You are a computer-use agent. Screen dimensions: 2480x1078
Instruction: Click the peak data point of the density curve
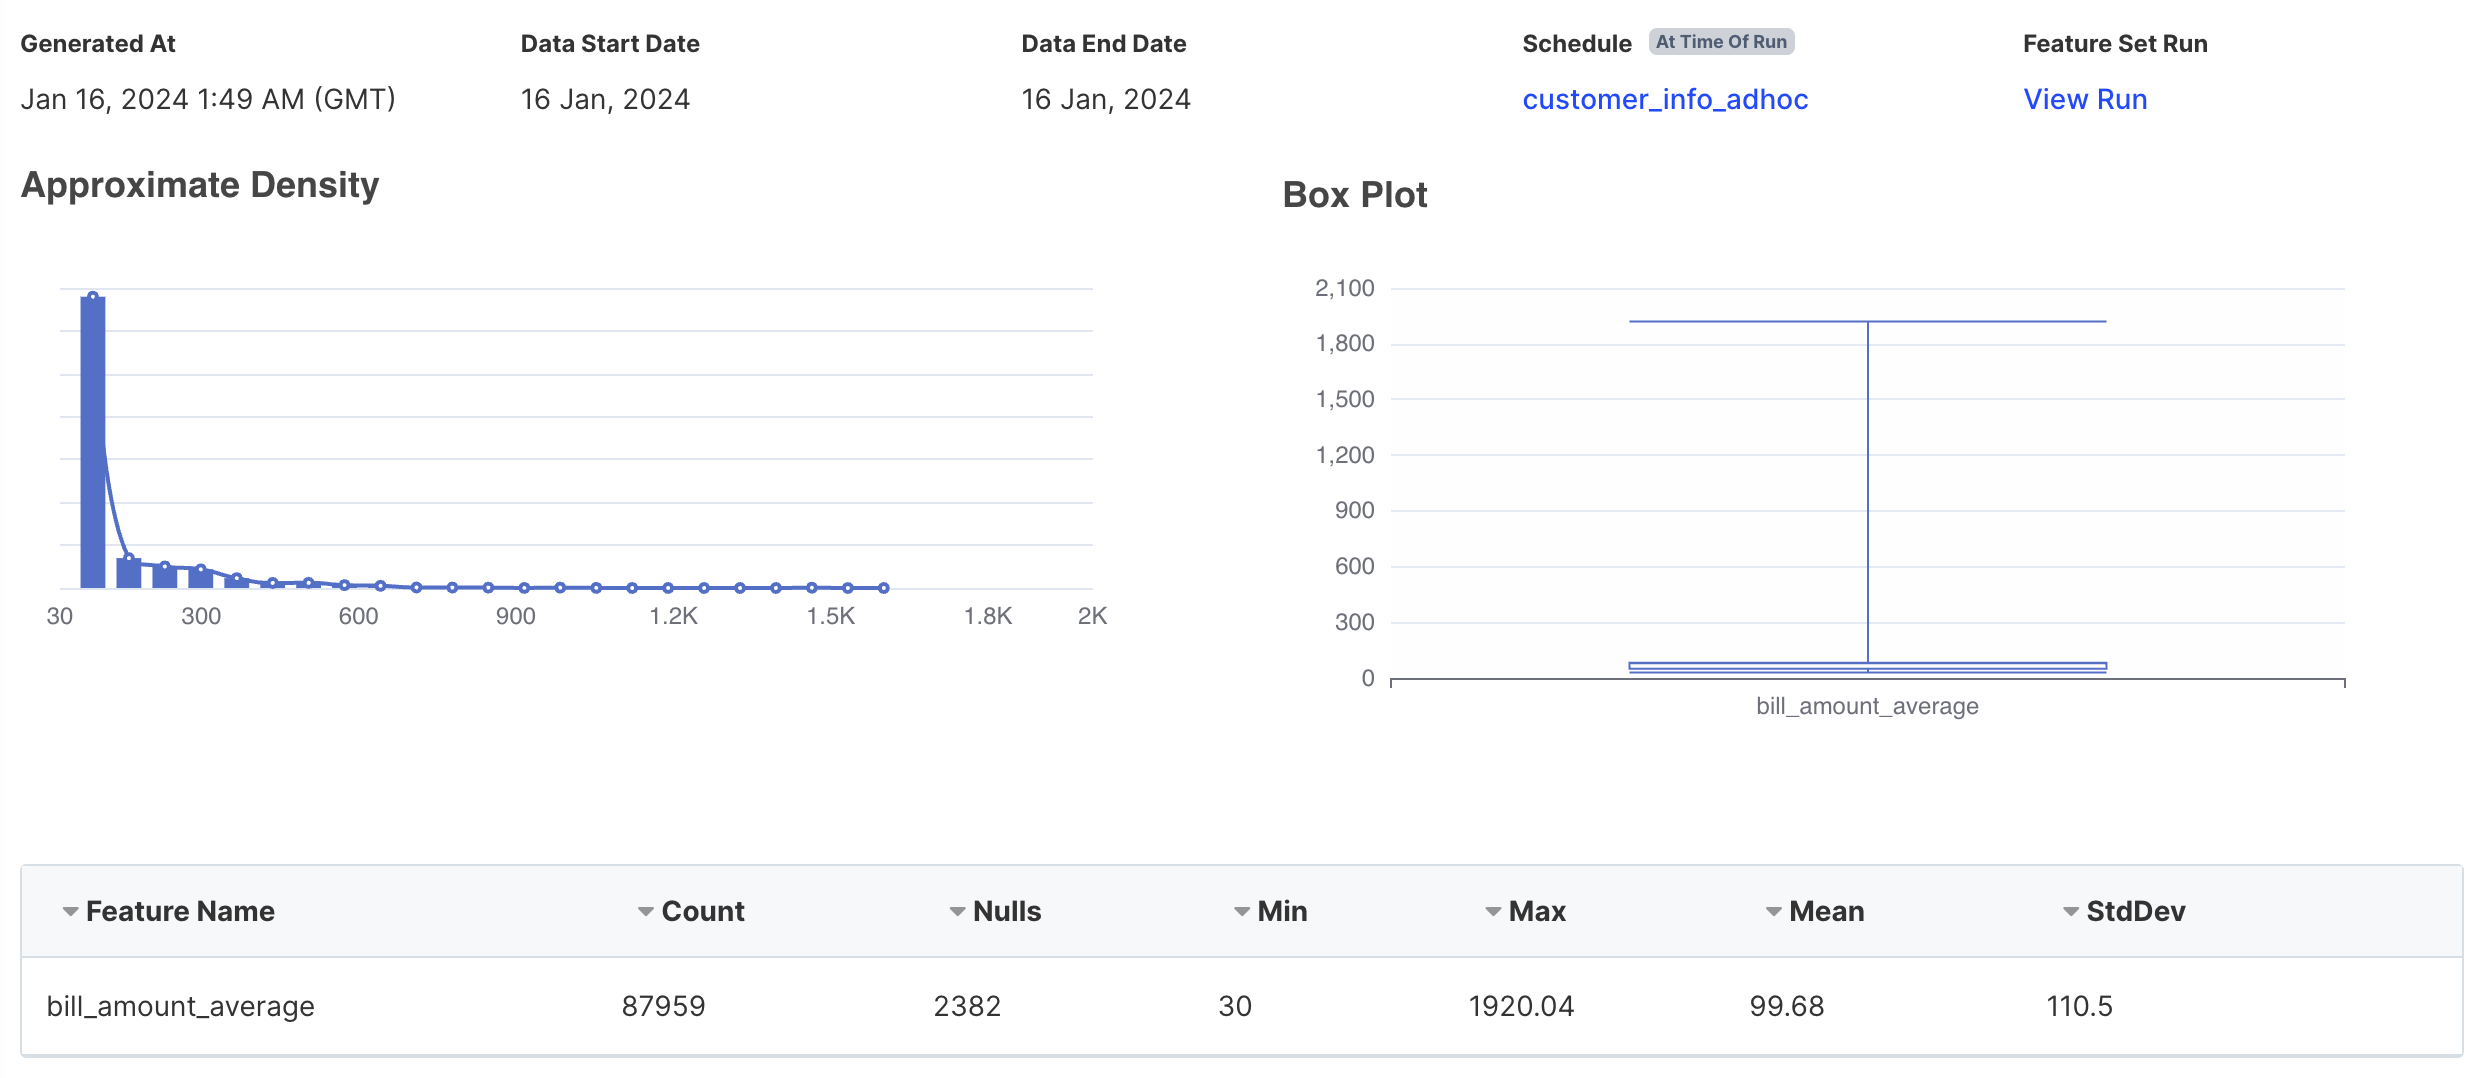click(93, 297)
